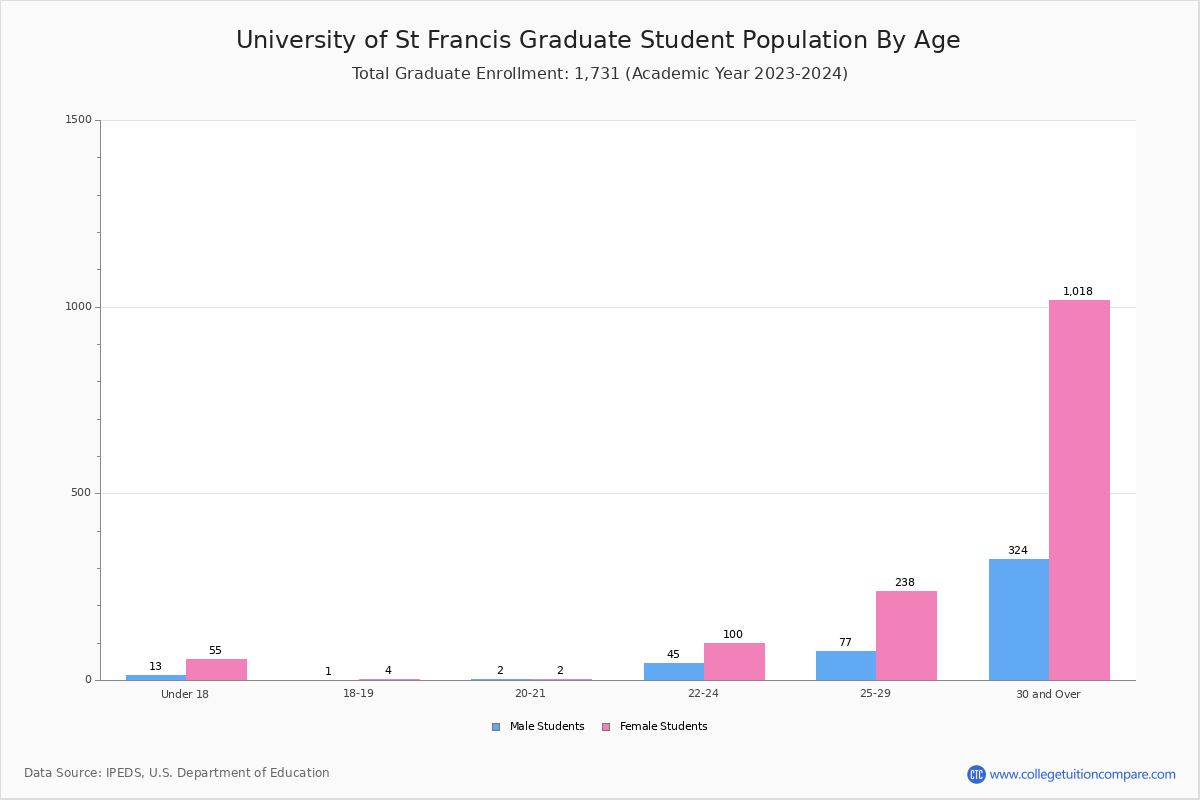
Task: Select the blue 13 bar for Under 18
Action: coord(156,678)
